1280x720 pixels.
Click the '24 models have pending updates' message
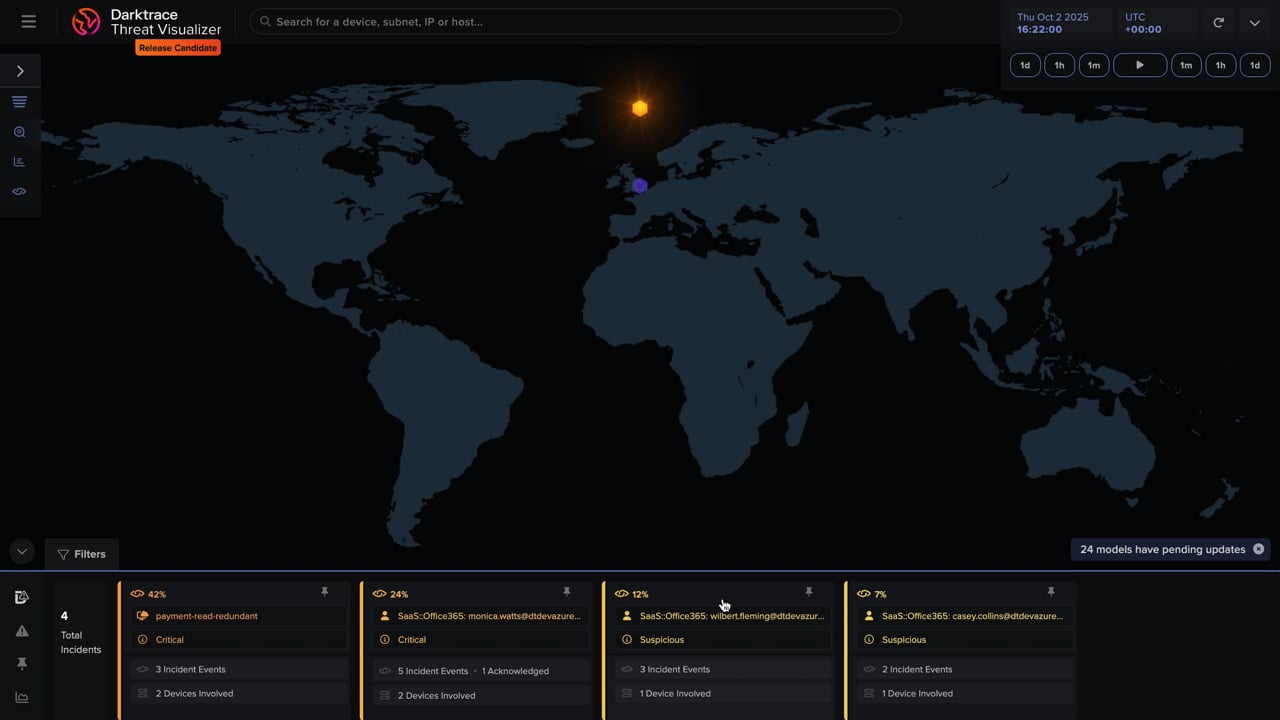point(1162,549)
